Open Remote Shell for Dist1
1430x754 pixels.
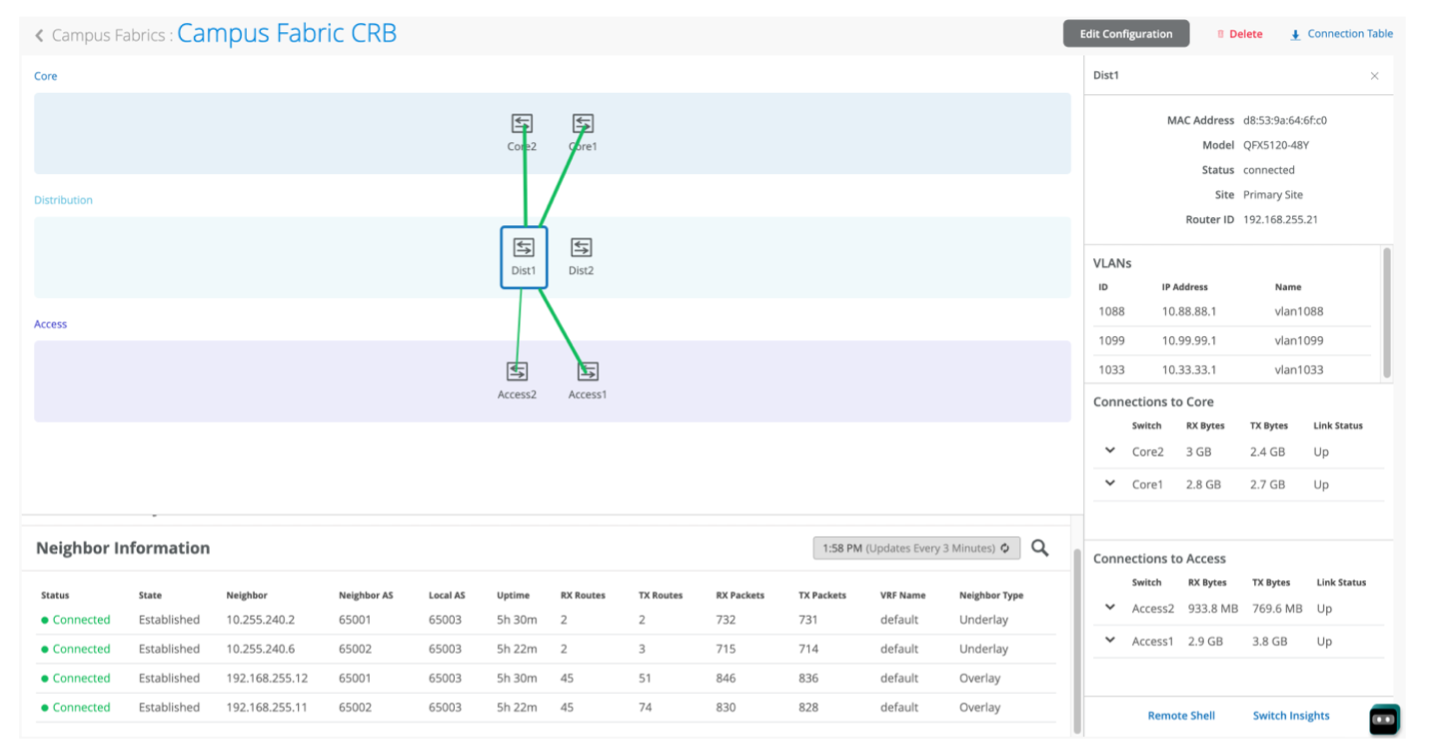(x=1181, y=716)
